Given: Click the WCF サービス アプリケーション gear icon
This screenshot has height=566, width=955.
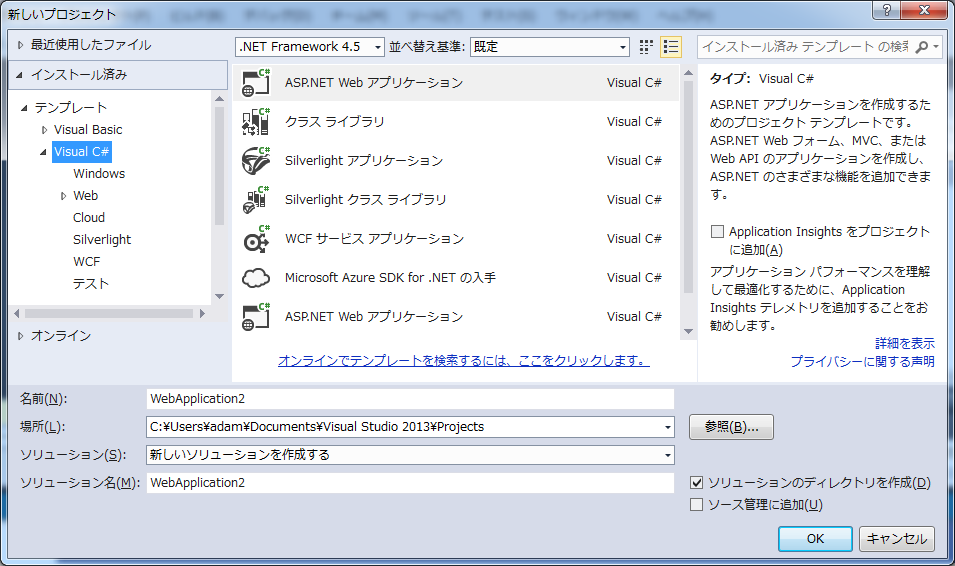Looking at the screenshot, I should 256,239.
